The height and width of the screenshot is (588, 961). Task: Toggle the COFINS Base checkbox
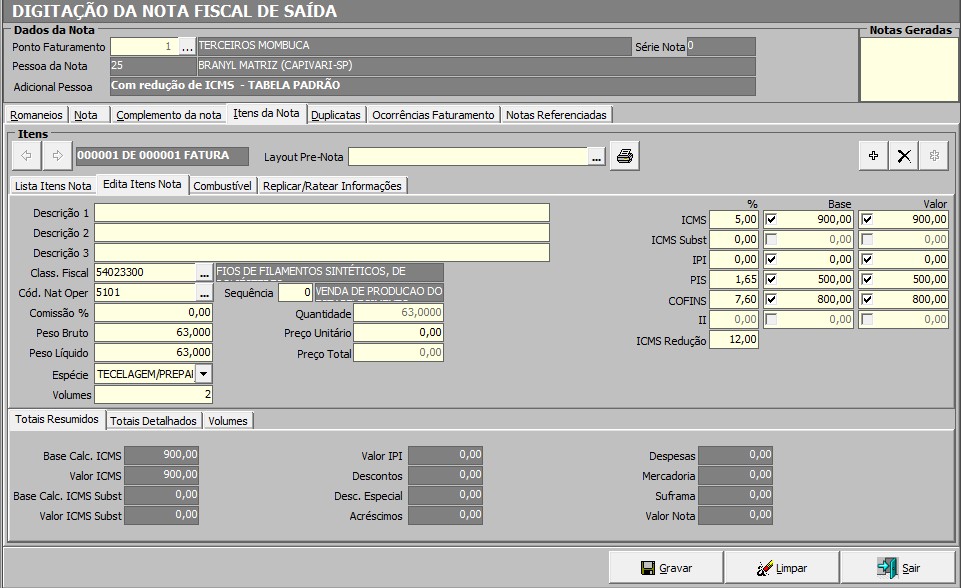771,300
